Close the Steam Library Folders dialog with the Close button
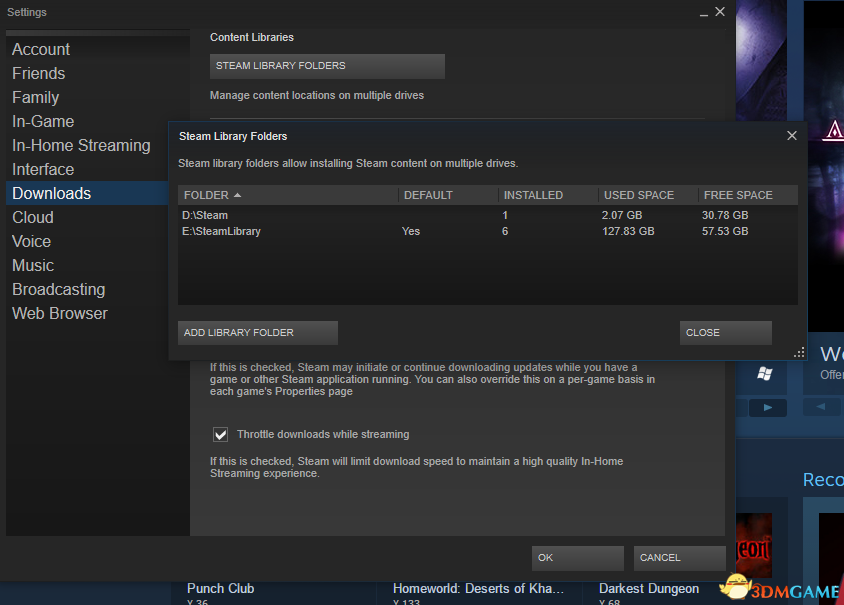844x605 pixels. (x=726, y=333)
